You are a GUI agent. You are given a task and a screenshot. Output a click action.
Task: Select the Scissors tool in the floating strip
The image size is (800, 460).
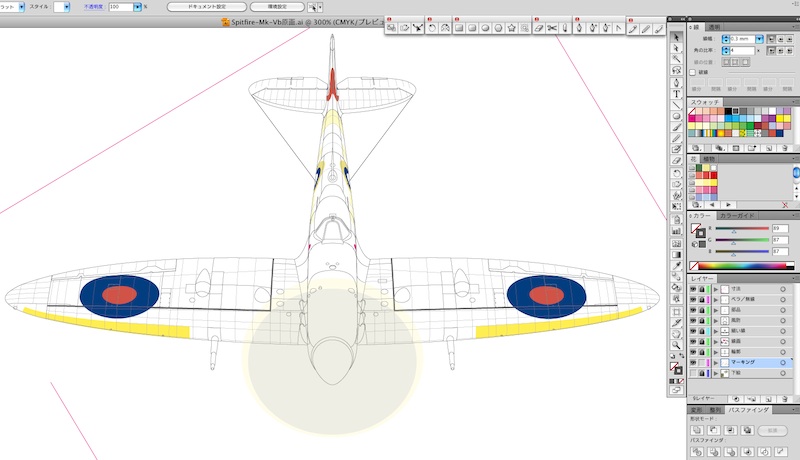click(552, 28)
